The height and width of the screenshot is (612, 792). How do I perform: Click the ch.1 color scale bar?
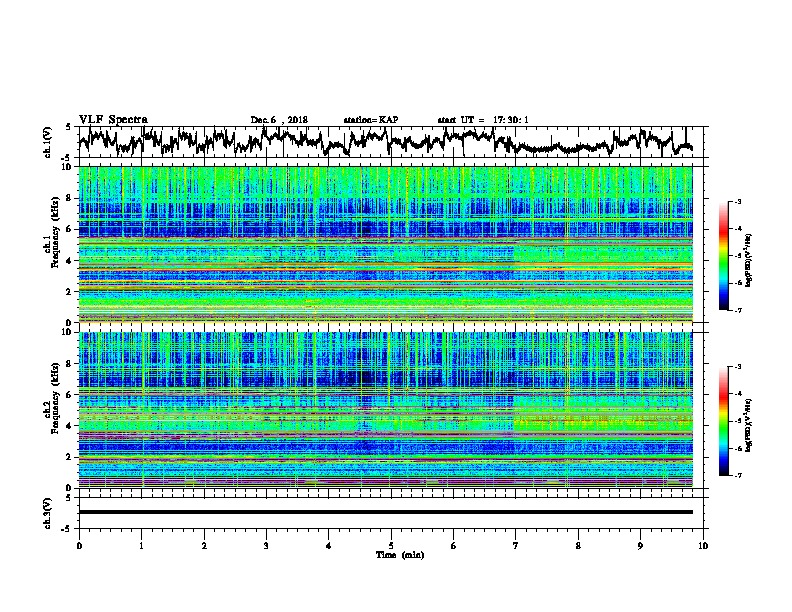coord(723,256)
